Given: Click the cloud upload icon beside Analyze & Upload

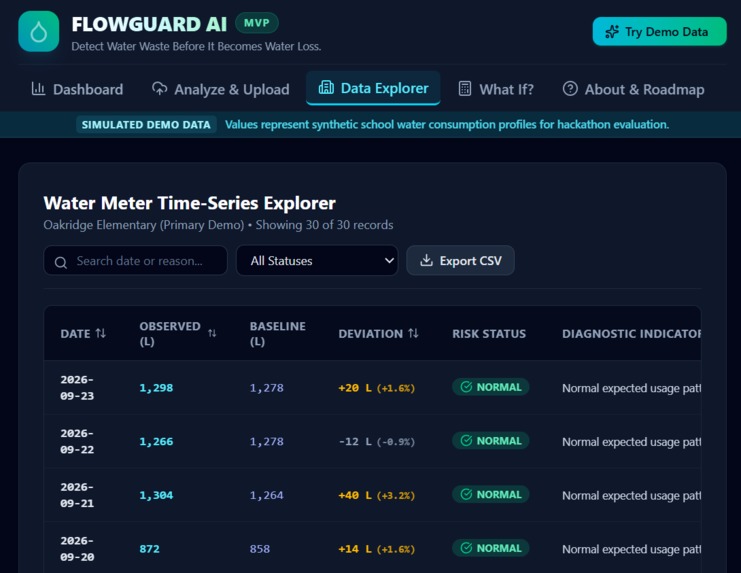Looking at the screenshot, I should pos(160,88).
